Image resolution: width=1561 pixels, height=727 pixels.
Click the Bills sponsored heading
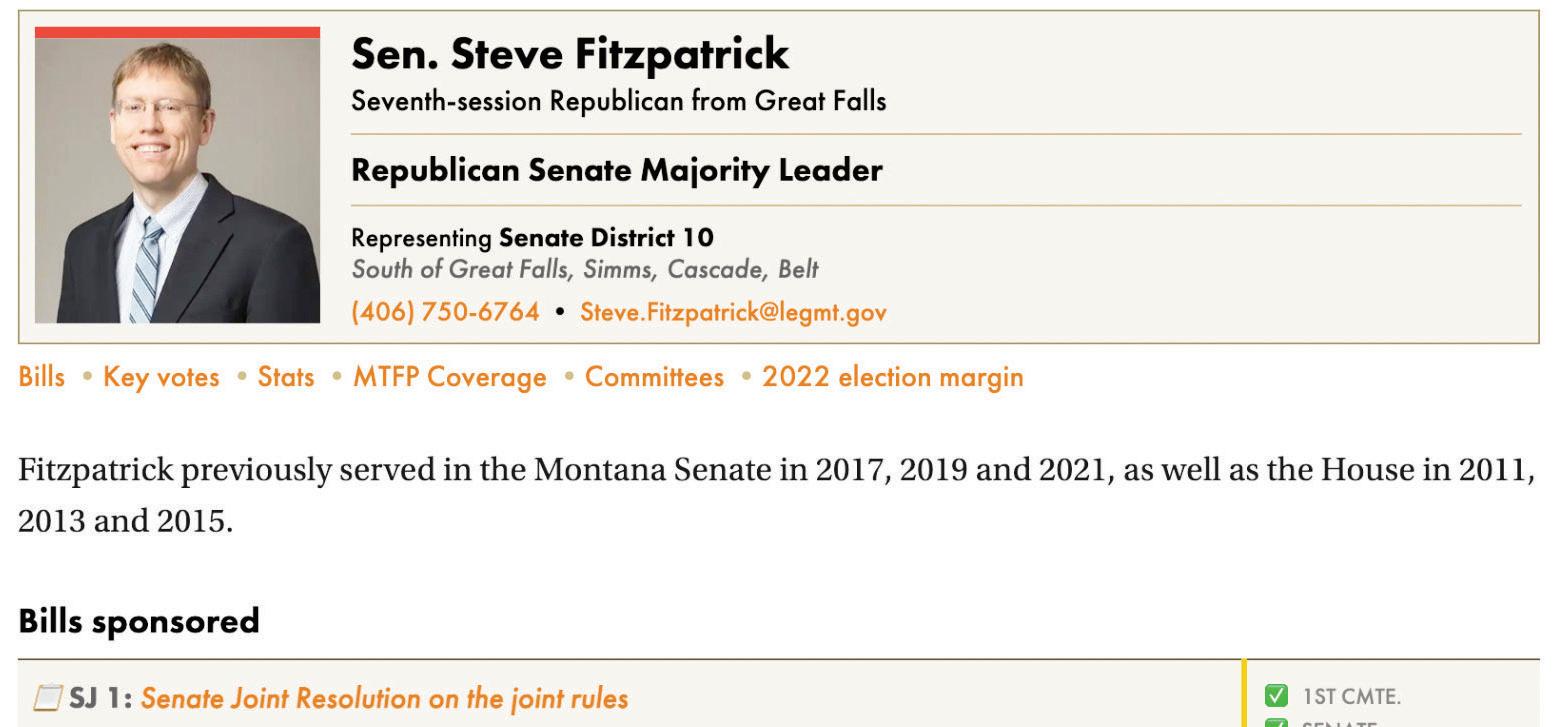[139, 621]
